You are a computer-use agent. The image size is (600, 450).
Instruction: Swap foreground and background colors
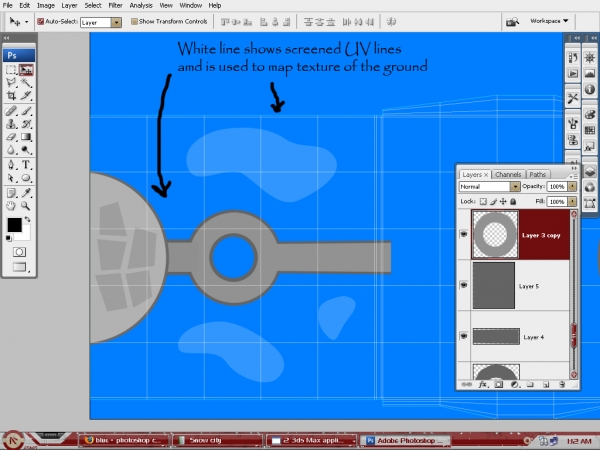[27, 220]
